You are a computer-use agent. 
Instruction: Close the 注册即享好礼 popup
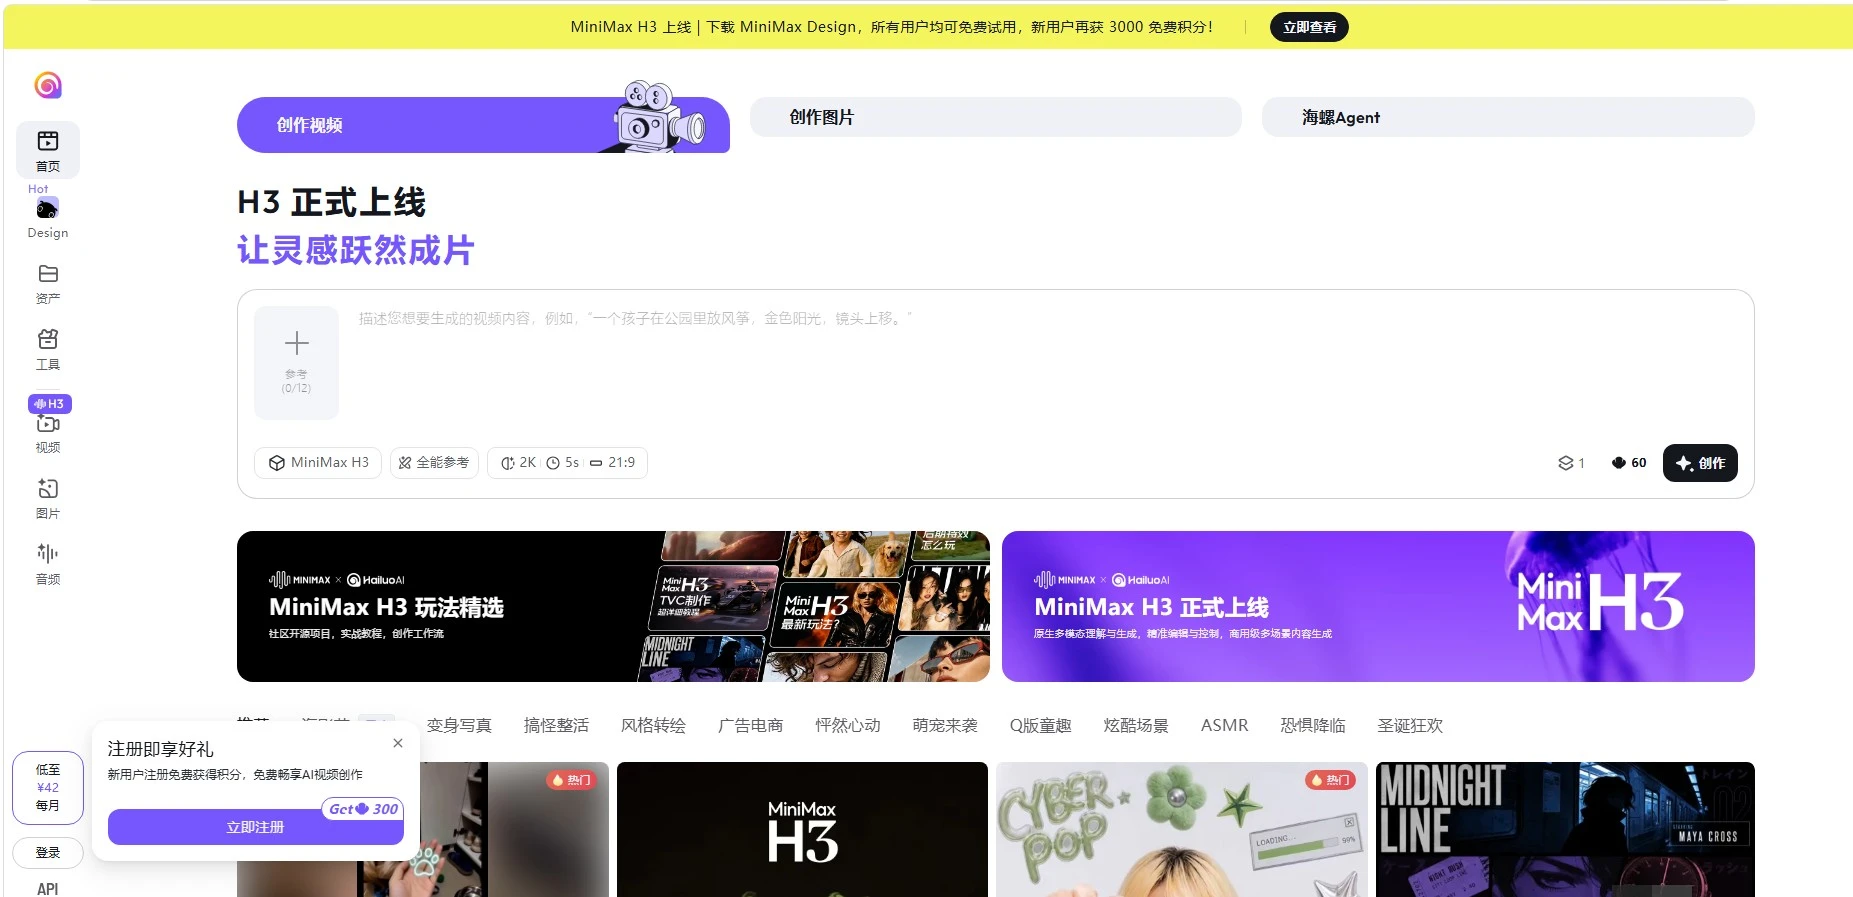[398, 743]
